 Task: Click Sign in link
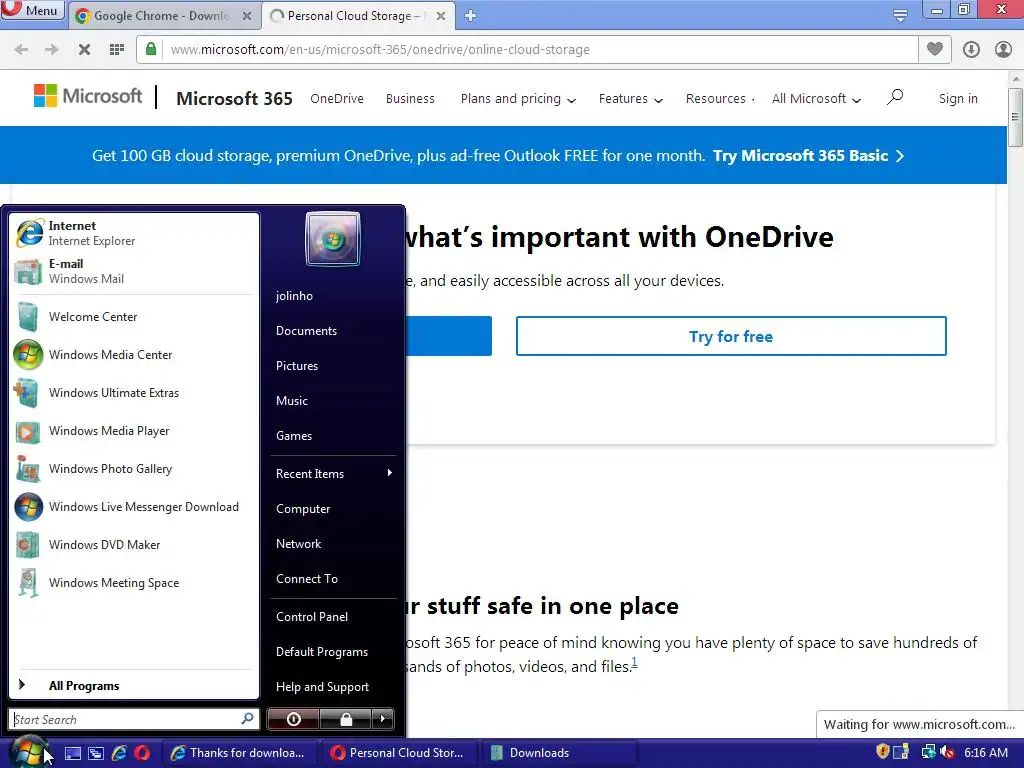(x=958, y=99)
